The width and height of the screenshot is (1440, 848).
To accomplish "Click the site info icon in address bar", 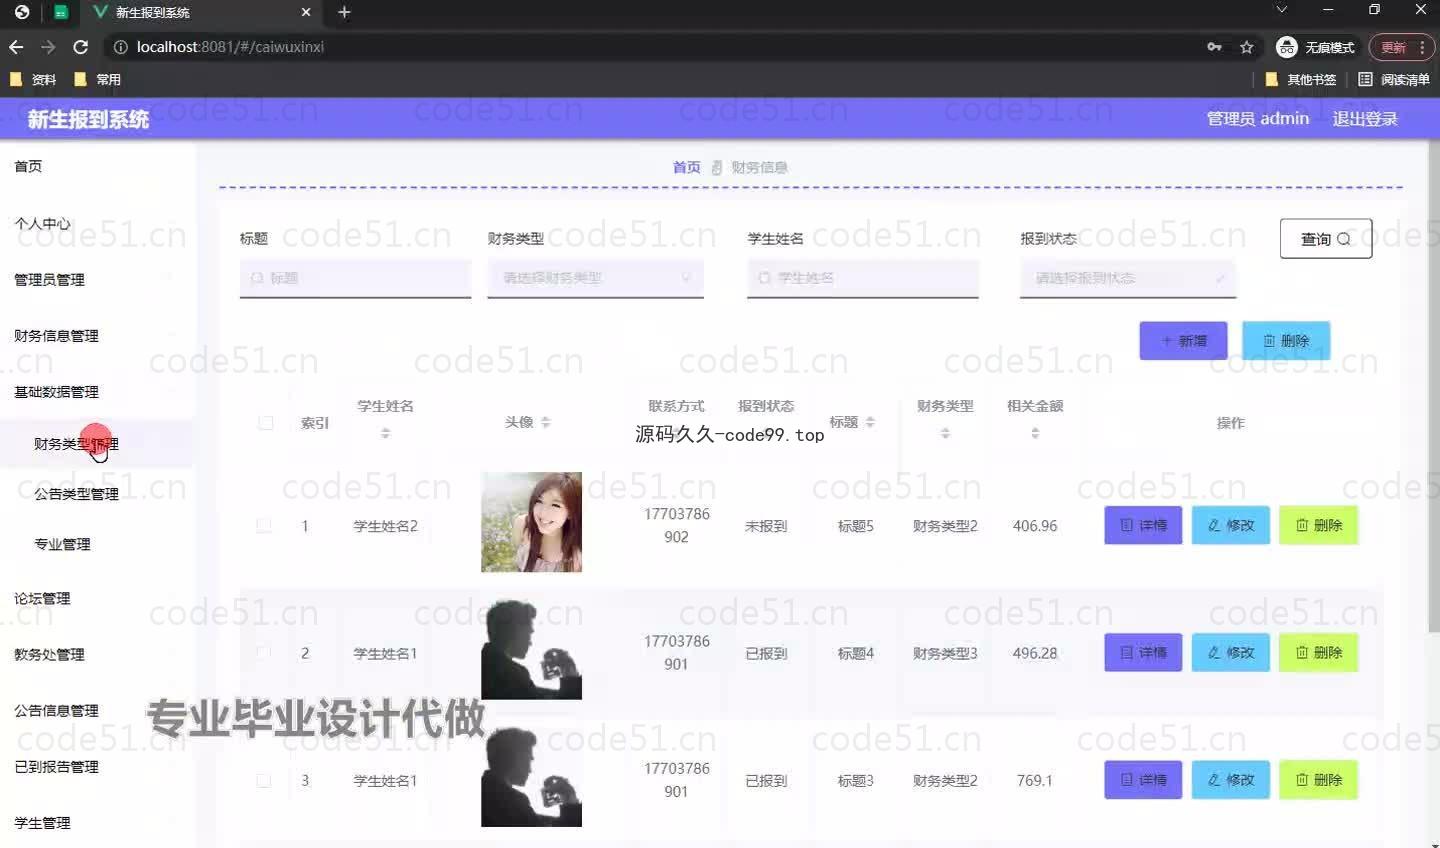I will tap(120, 47).
